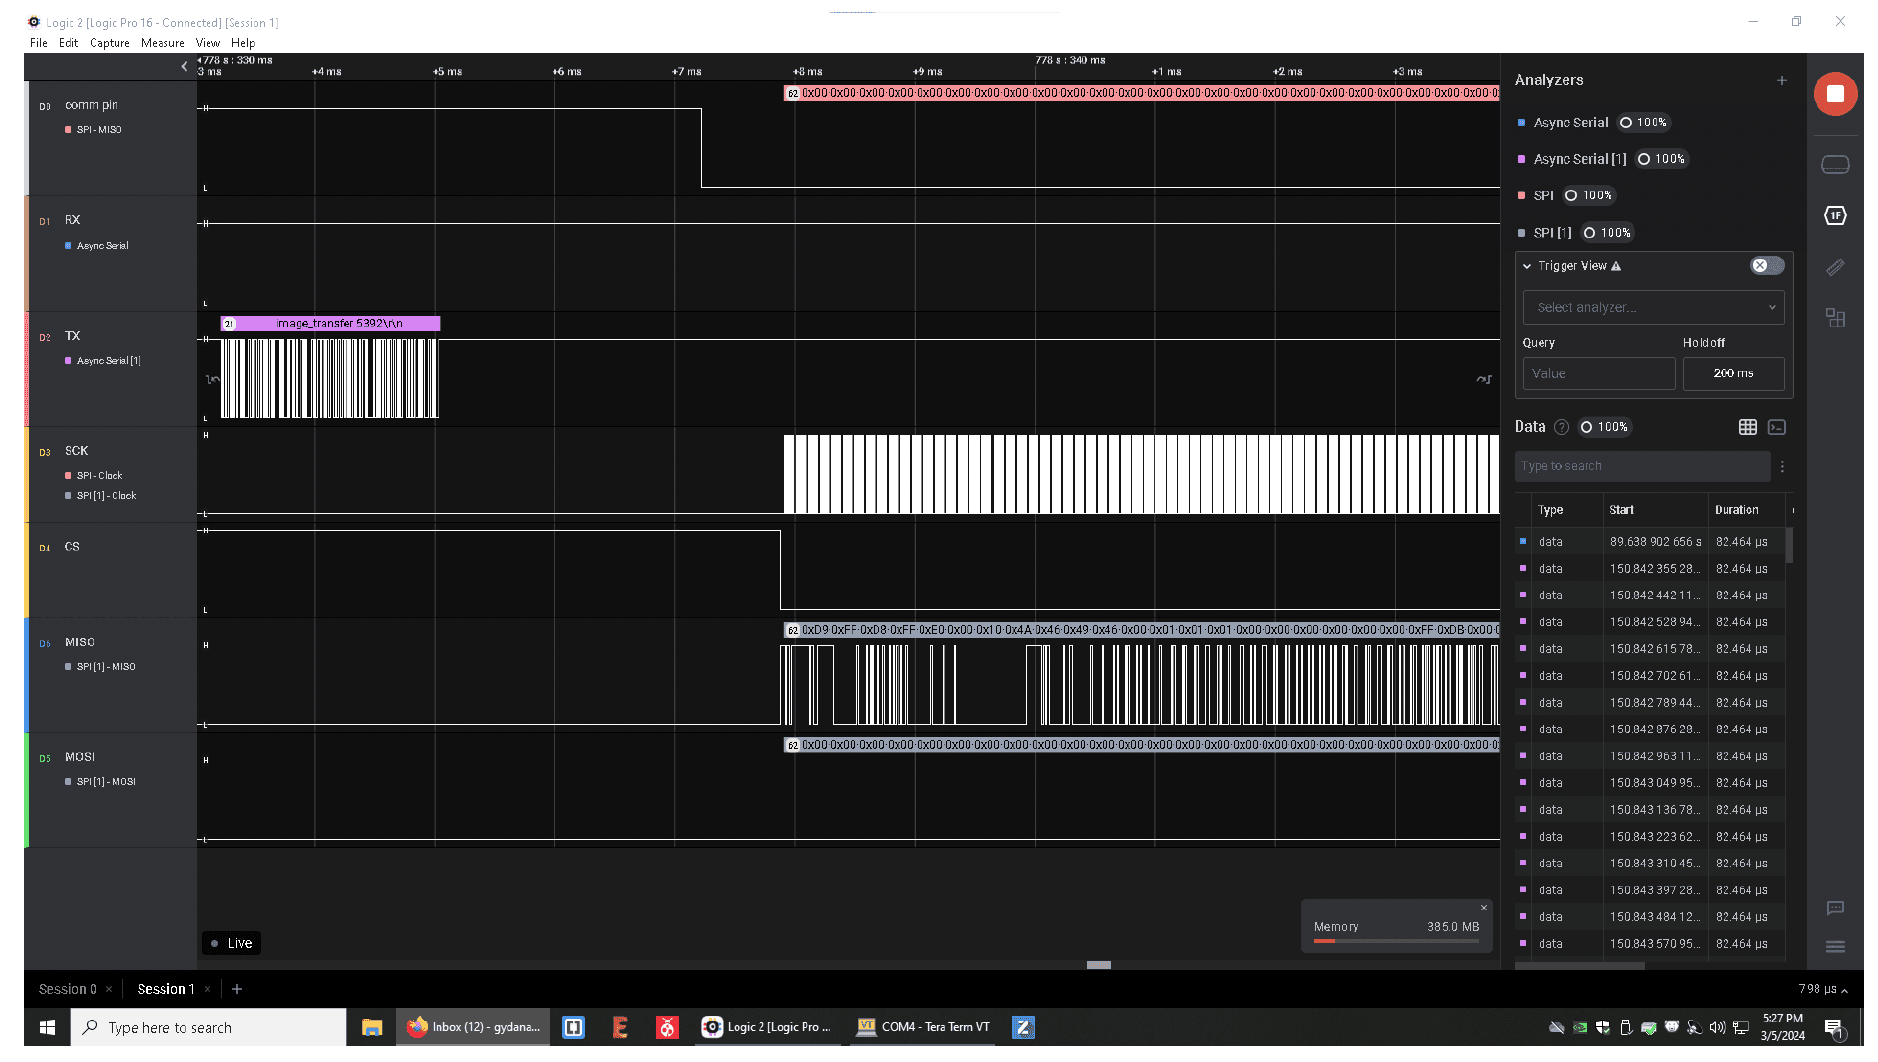Toggle the Trigger View switch
The height and width of the screenshot is (1062, 1878).
tap(1767, 265)
